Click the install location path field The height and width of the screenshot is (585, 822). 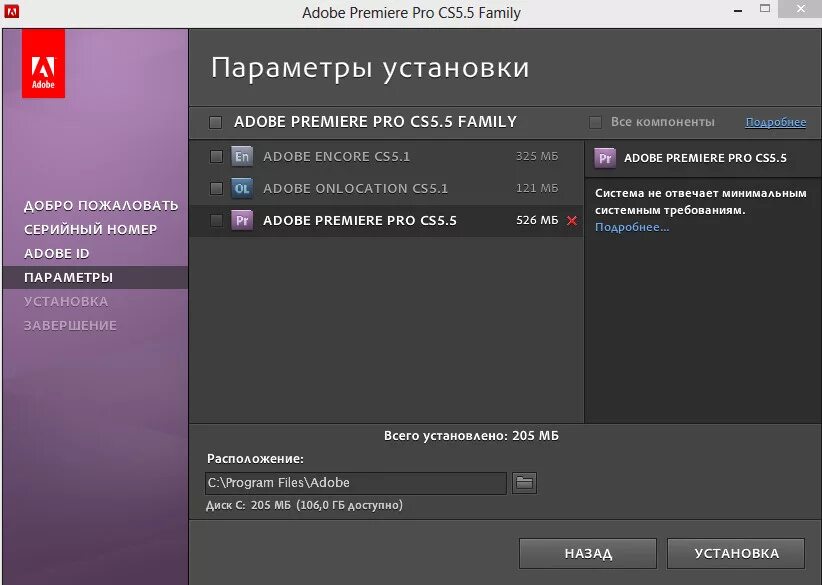click(x=356, y=483)
